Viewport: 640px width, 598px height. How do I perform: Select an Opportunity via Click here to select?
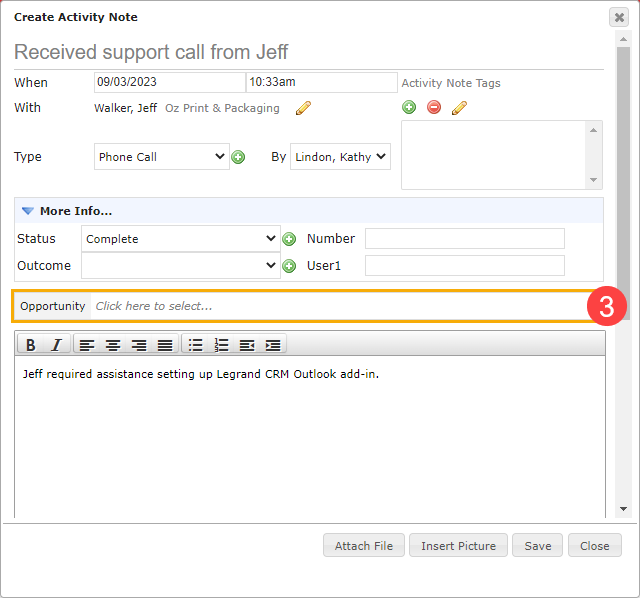(x=153, y=306)
